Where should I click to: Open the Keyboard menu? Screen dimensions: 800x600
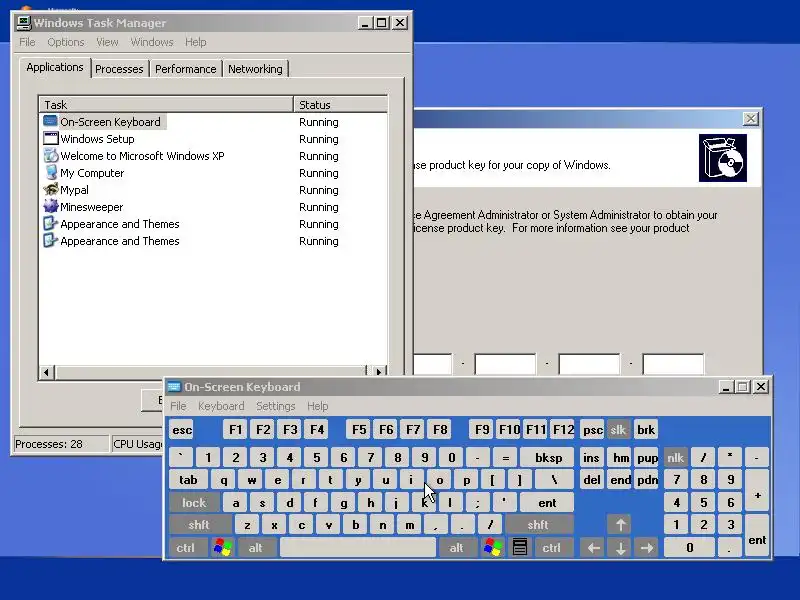(221, 406)
